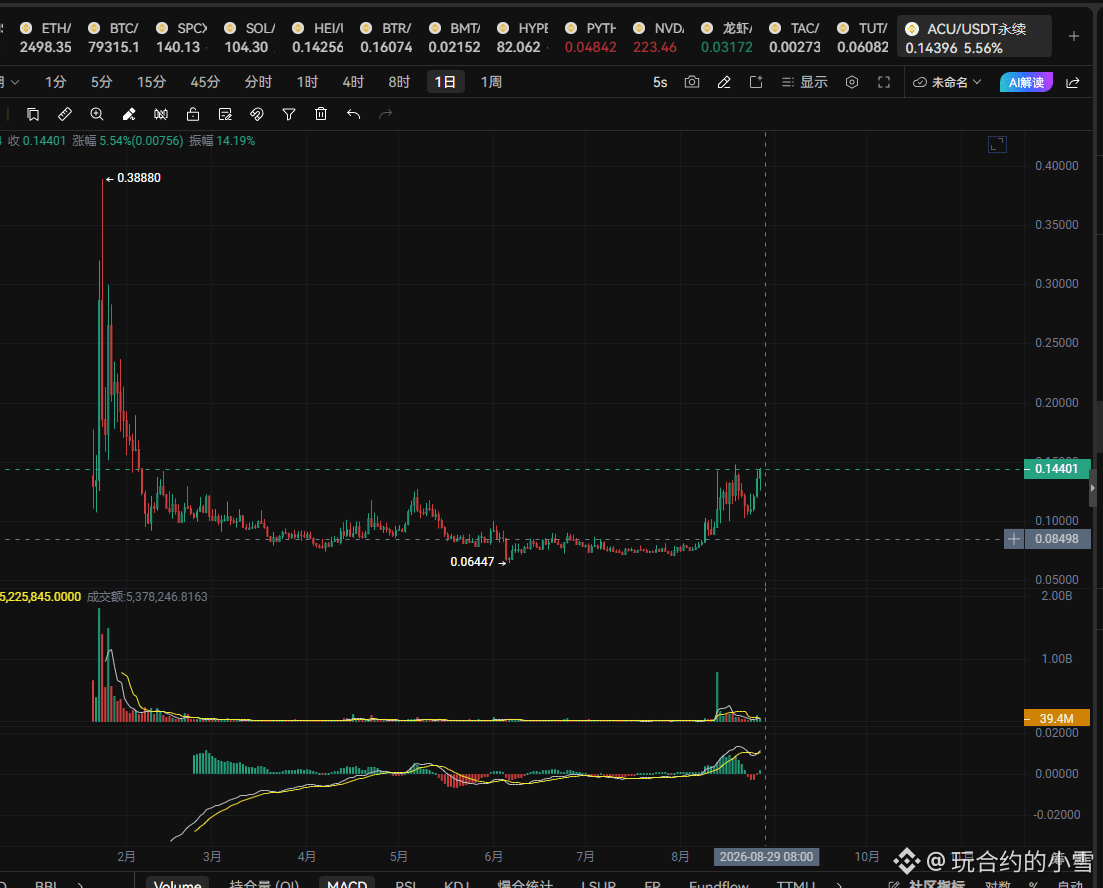The height and width of the screenshot is (888, 1103).
Task: Add a new ticker tab with plus
Action: click(1074, 36)
